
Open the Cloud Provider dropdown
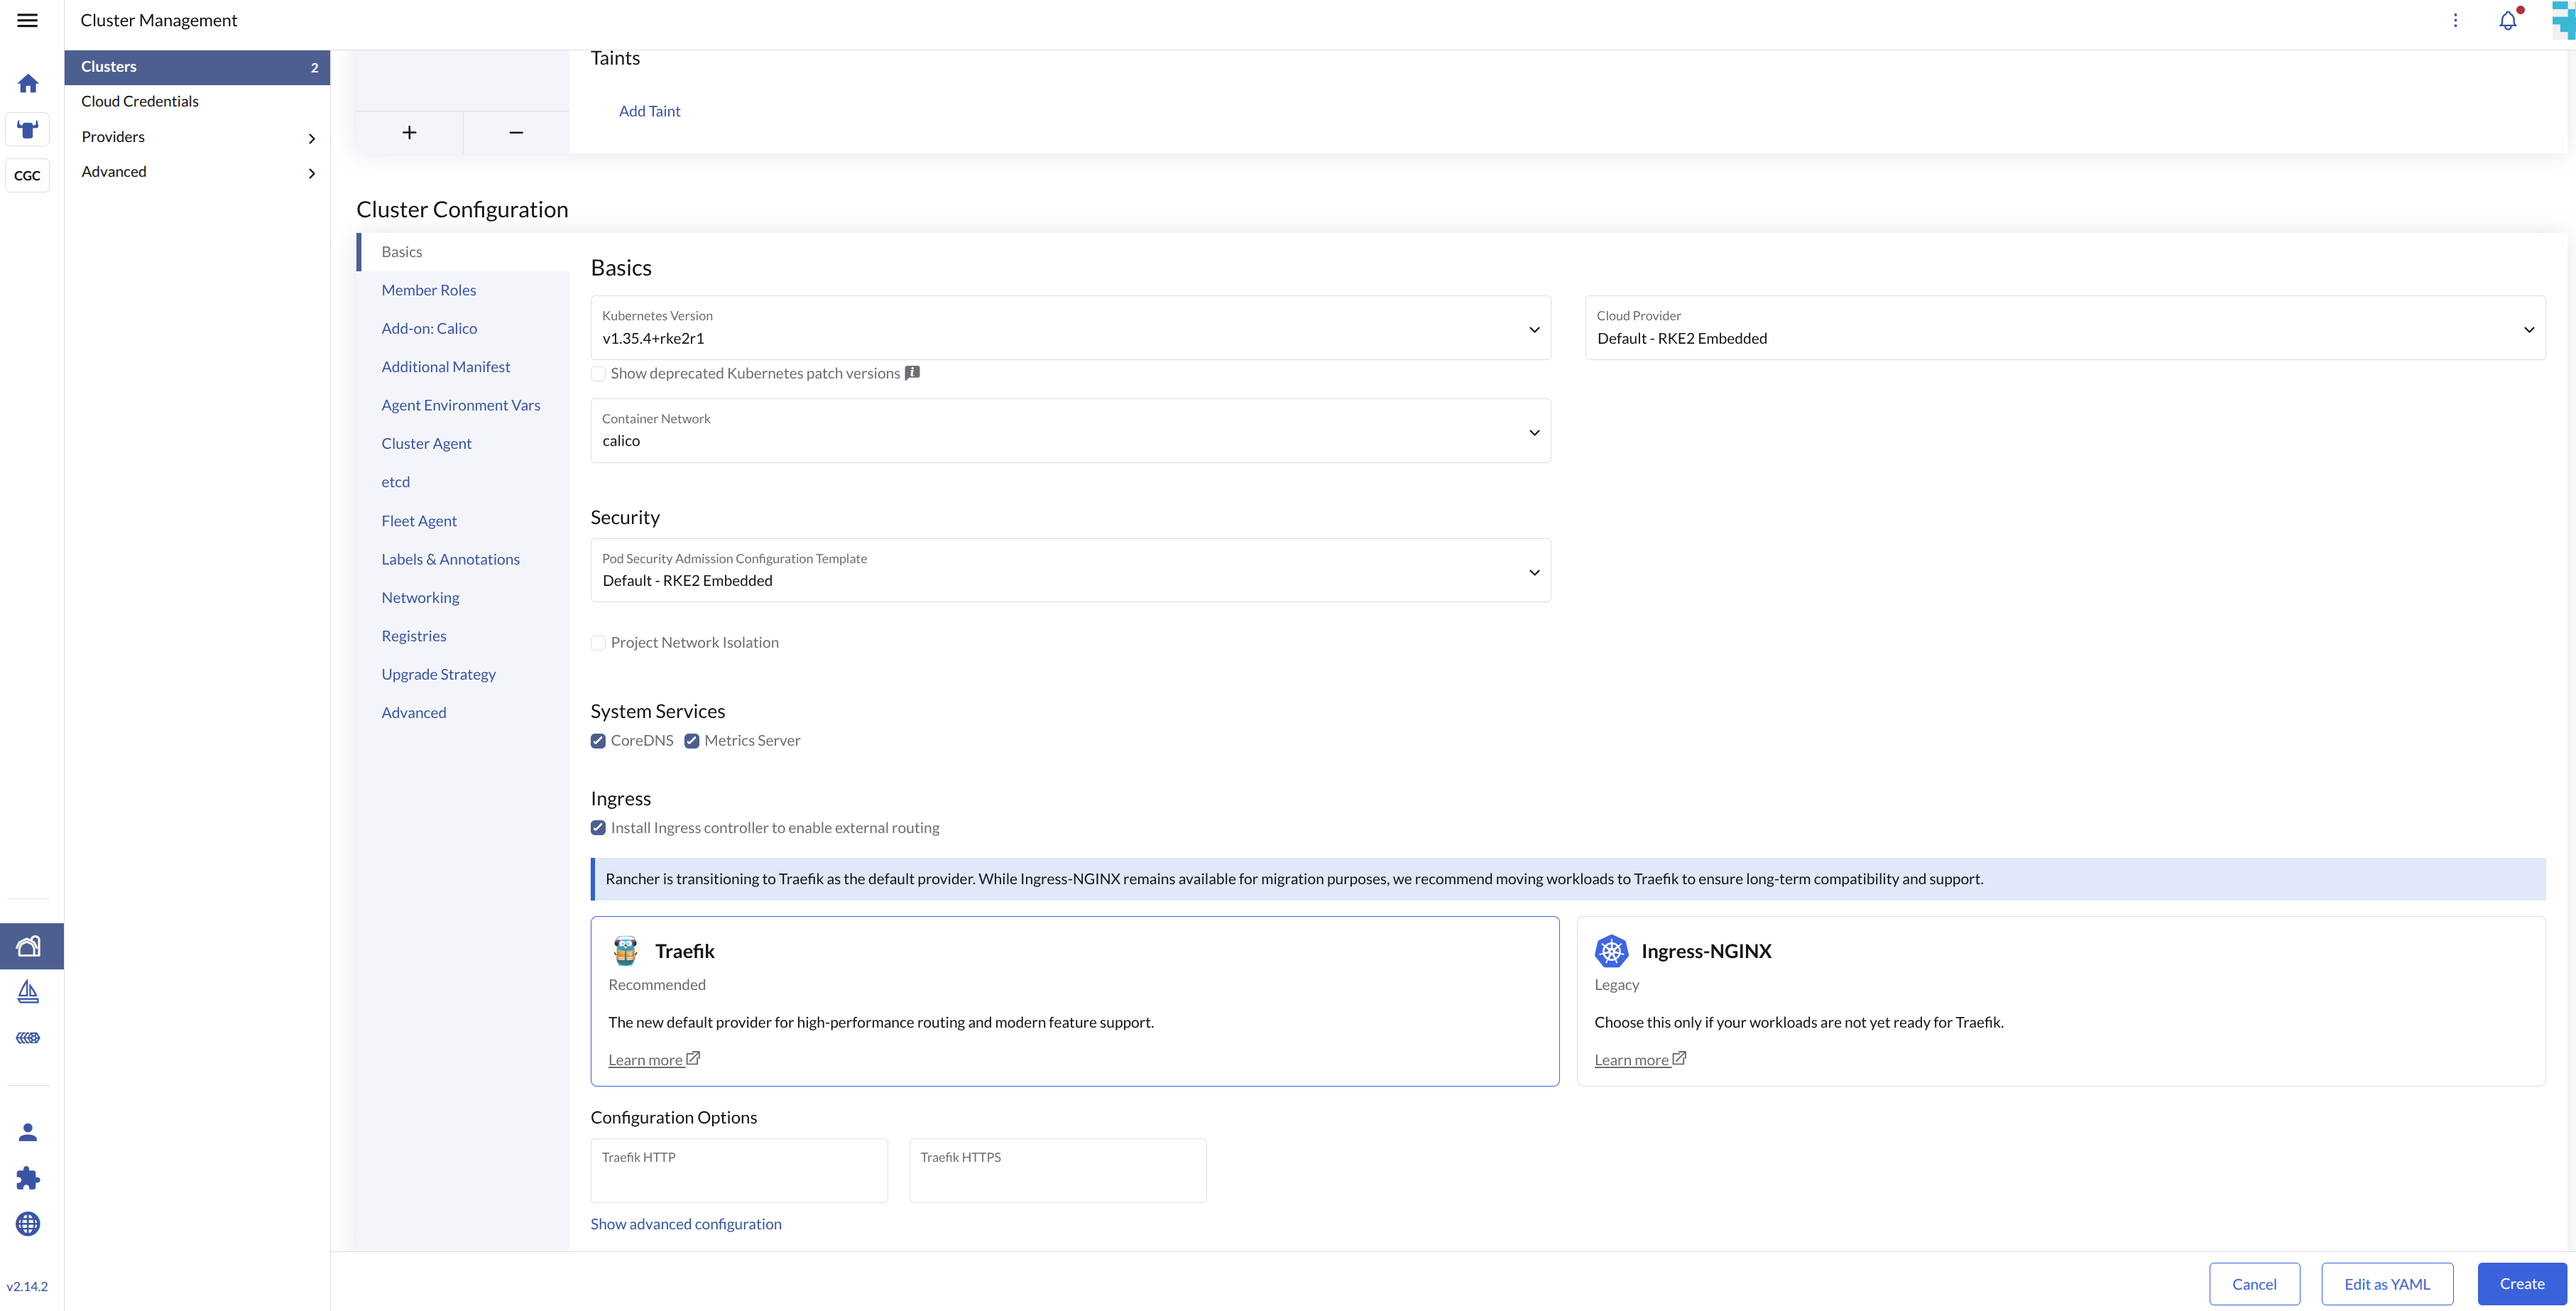tap(2065, 328)
